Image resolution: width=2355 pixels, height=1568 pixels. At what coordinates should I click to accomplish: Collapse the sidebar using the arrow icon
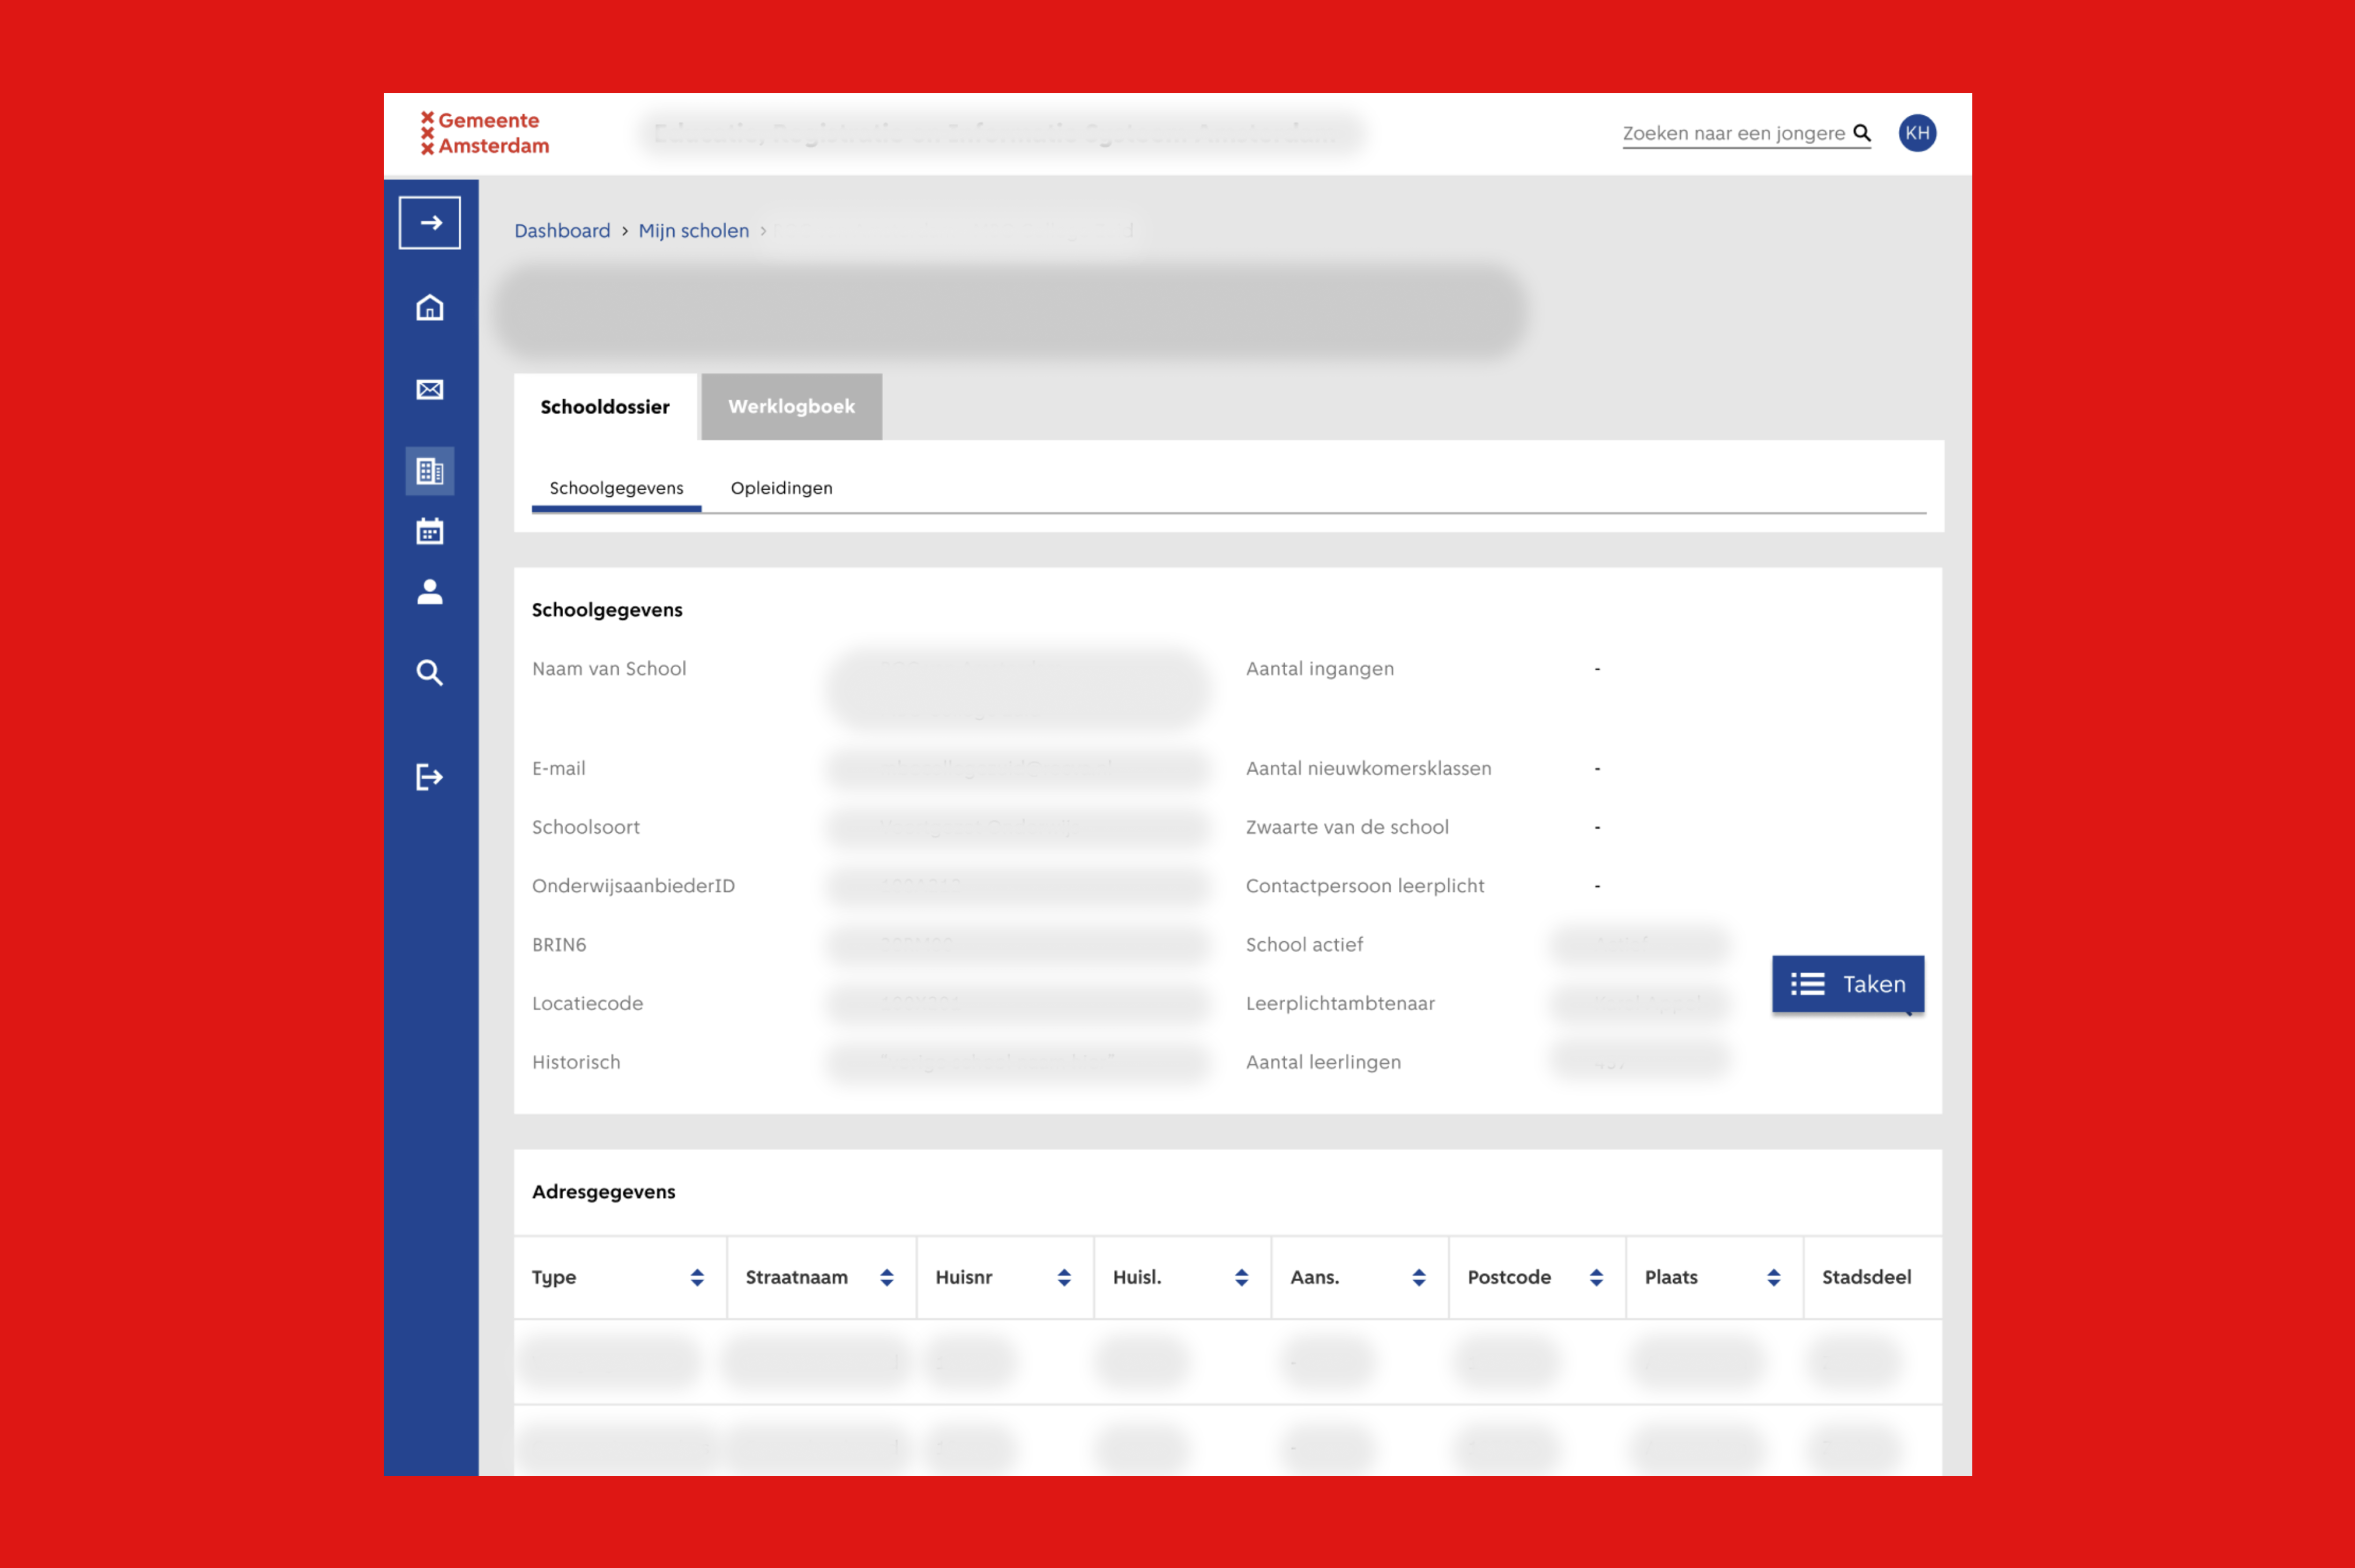click(429, 222)
